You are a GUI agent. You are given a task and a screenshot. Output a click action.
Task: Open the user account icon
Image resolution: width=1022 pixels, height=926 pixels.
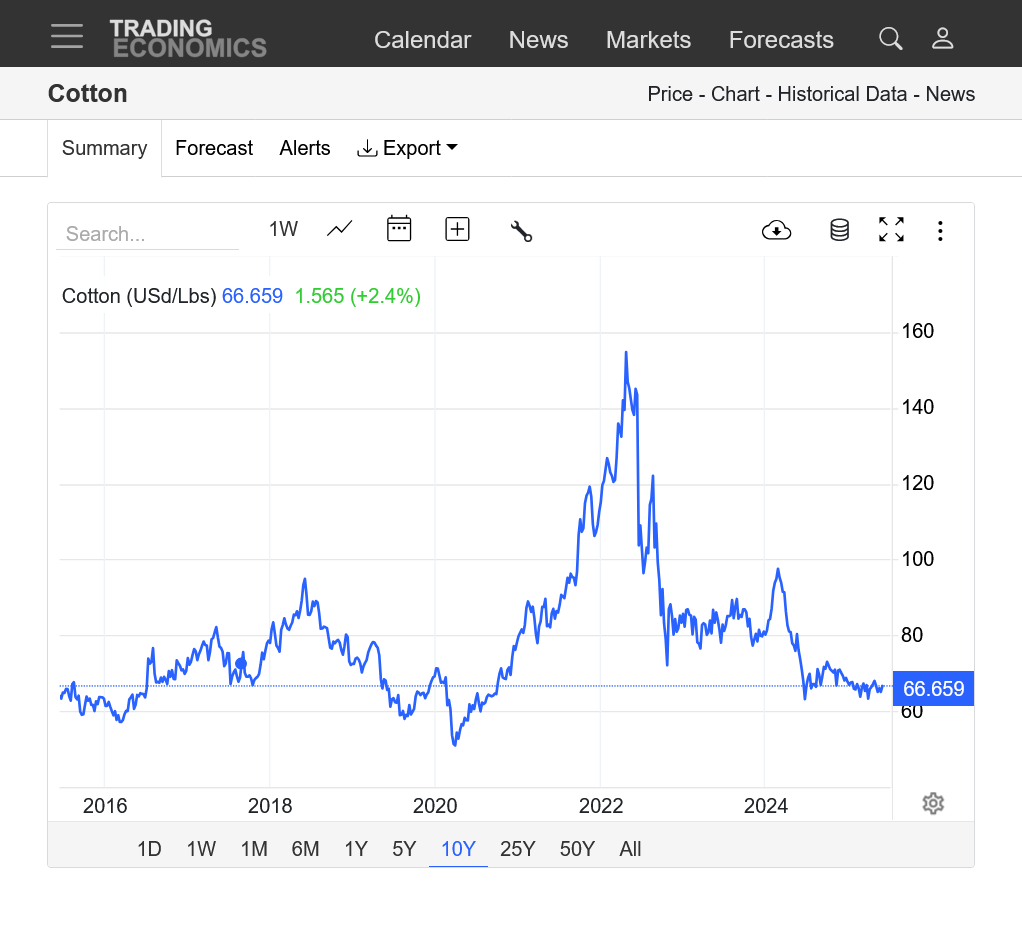pyautogui.click(x=942, y=38)
